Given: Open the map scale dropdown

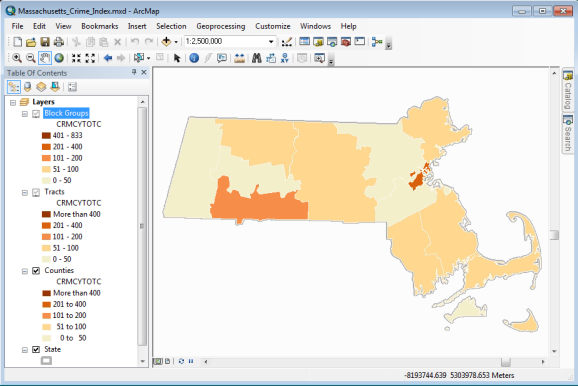Looking at the screenshot, I should [271, 42].
